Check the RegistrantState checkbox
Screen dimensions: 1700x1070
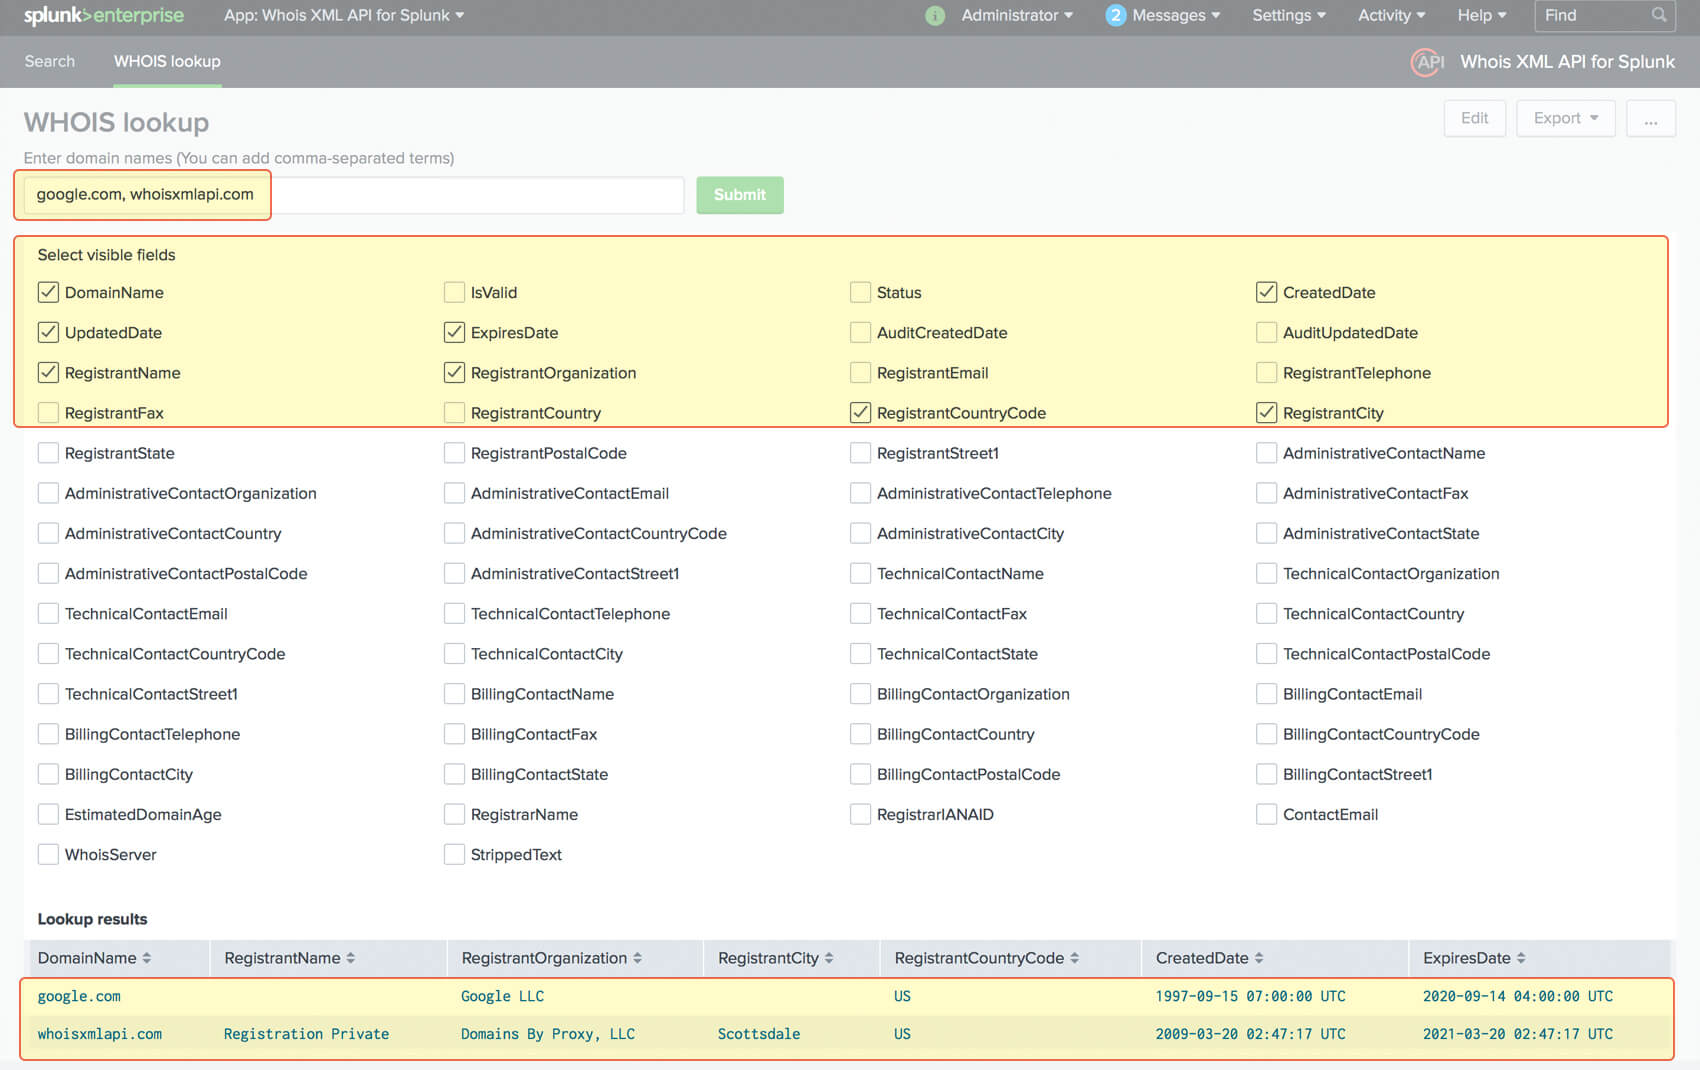tap(48, 453)
